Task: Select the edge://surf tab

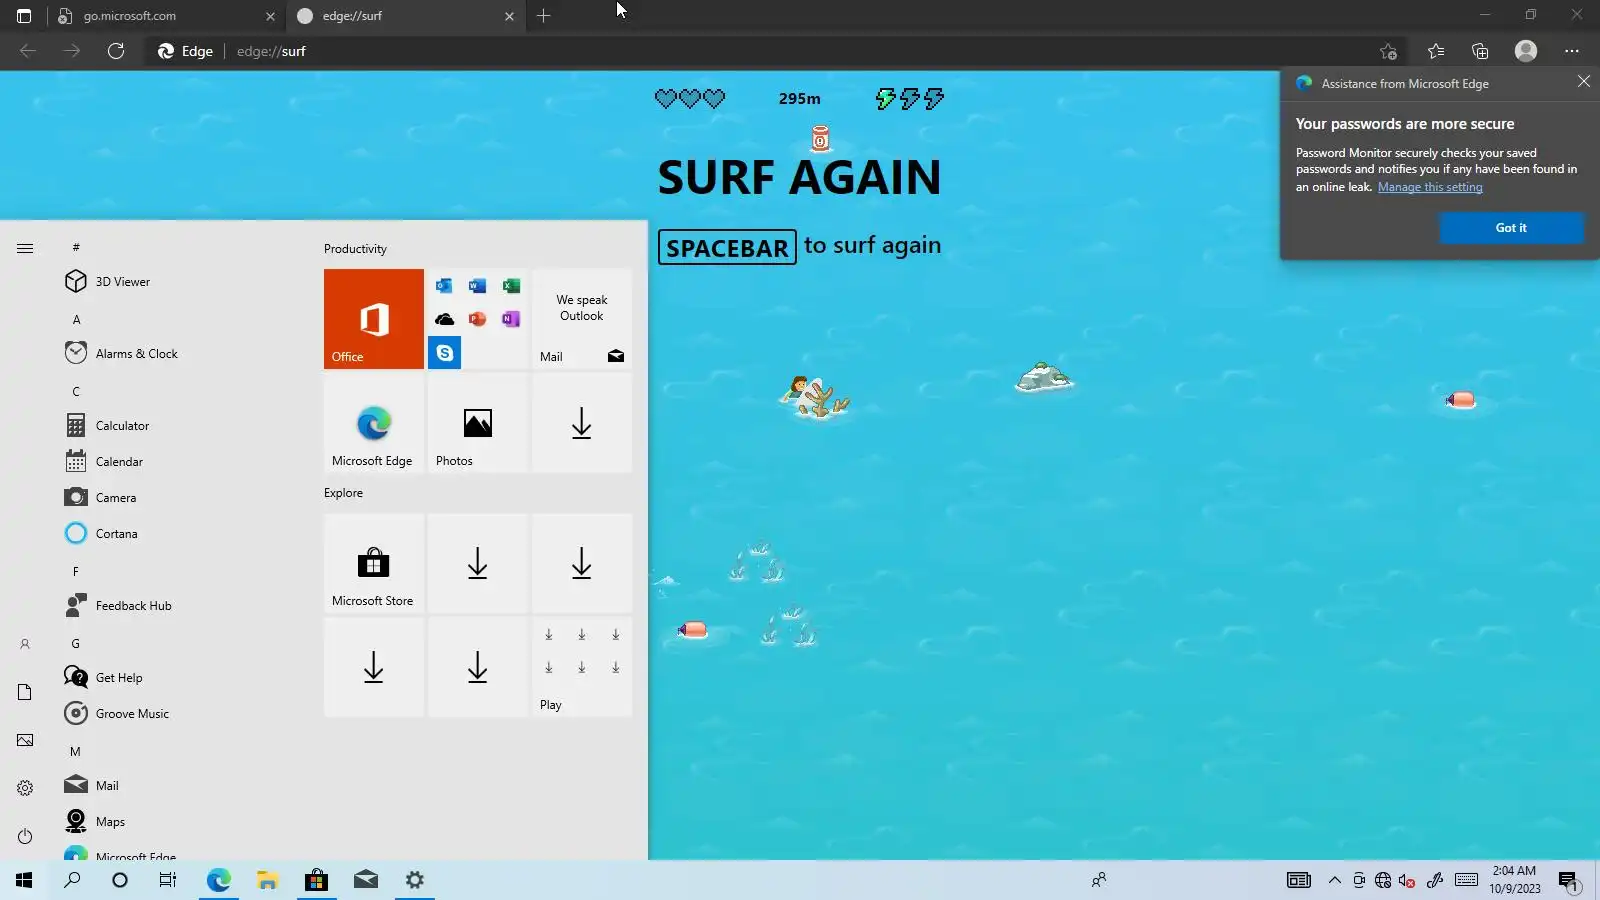Action: coord(405,16)
